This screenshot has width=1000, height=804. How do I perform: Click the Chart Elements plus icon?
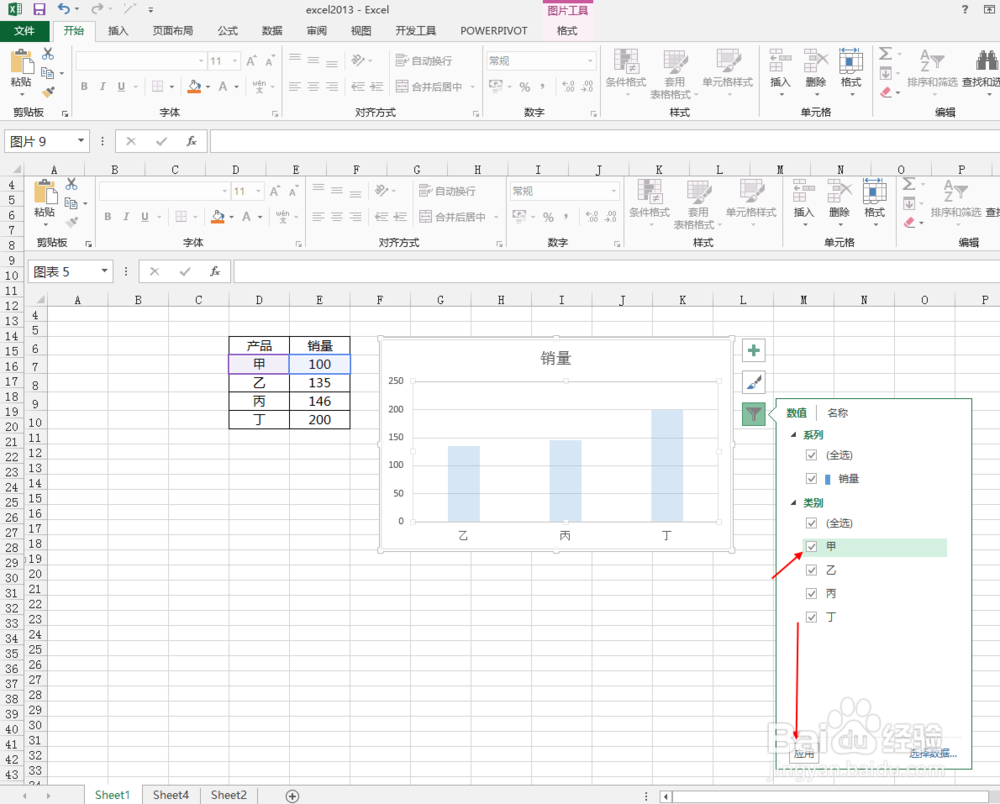[753, 350]
